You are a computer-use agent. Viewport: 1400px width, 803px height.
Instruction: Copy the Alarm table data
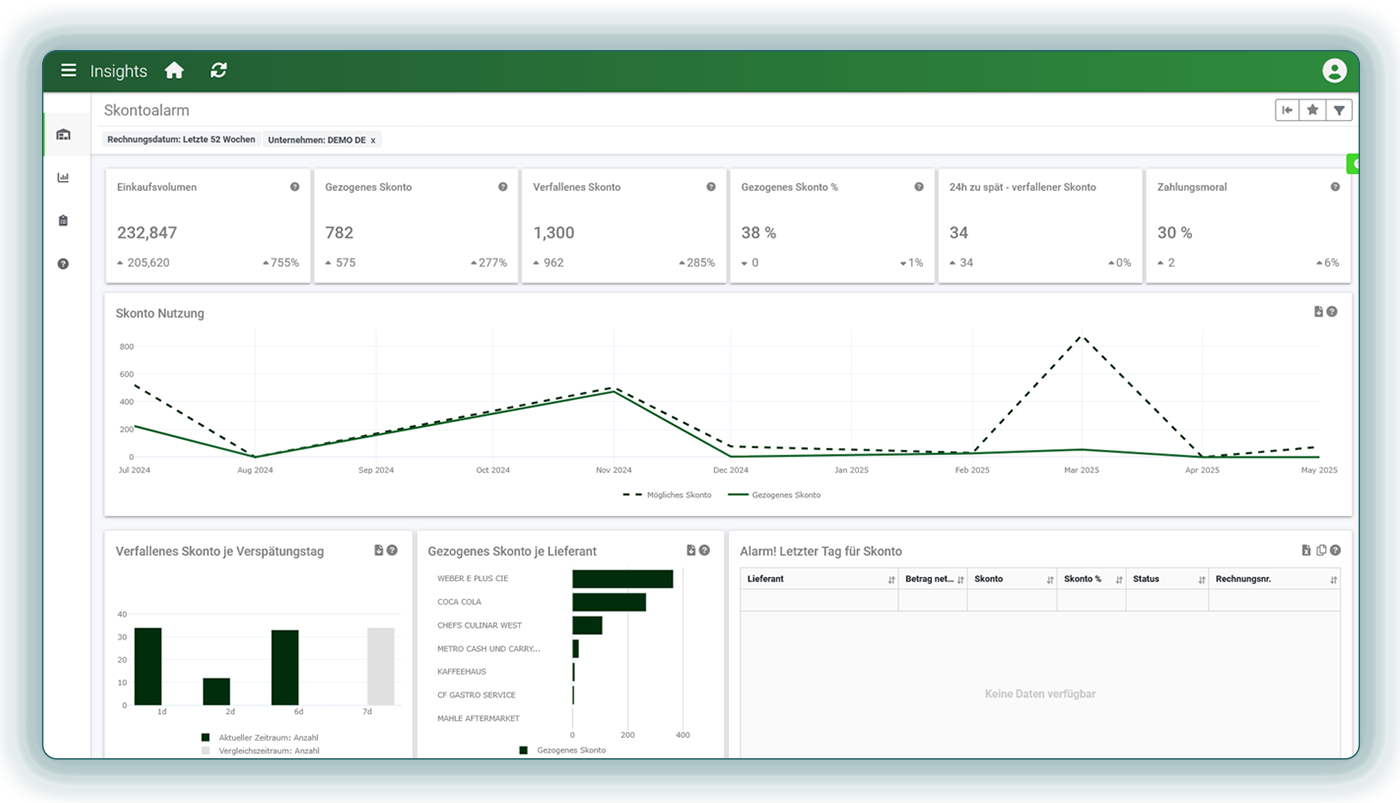[1321, 550]
